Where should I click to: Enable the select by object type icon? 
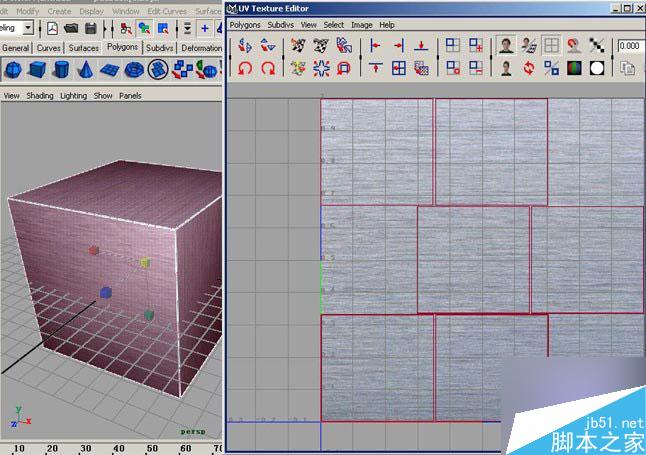pyautogui.click(x=144, y=28)
